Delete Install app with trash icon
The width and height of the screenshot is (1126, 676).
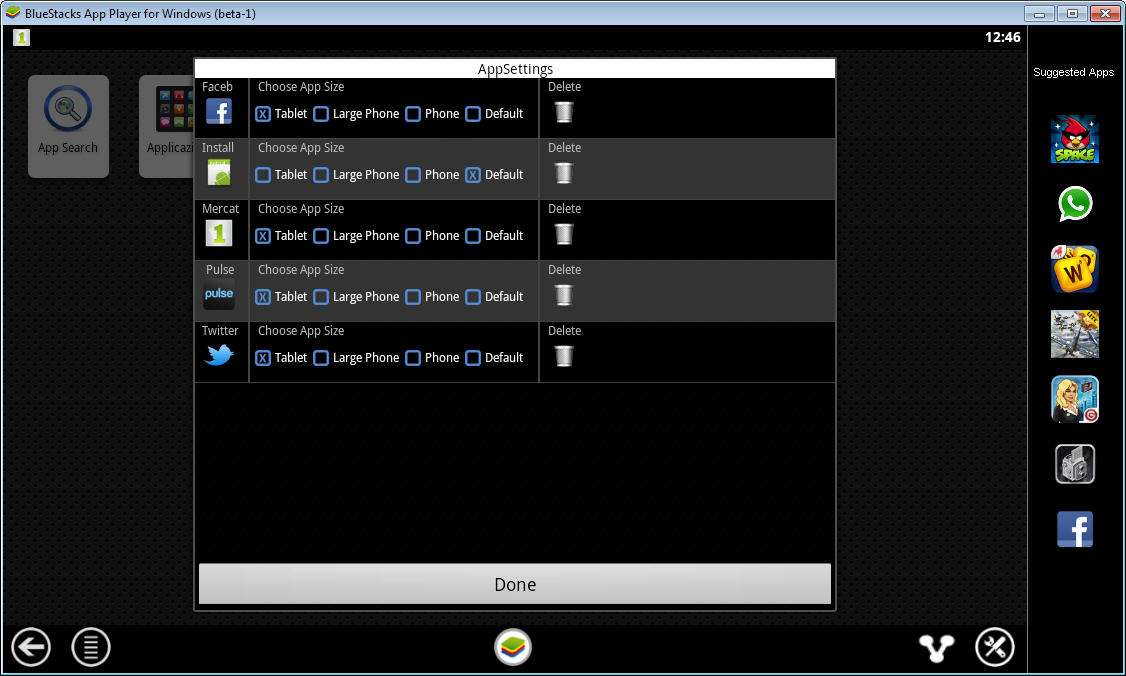pyautogui.click(x=564, y=173)
